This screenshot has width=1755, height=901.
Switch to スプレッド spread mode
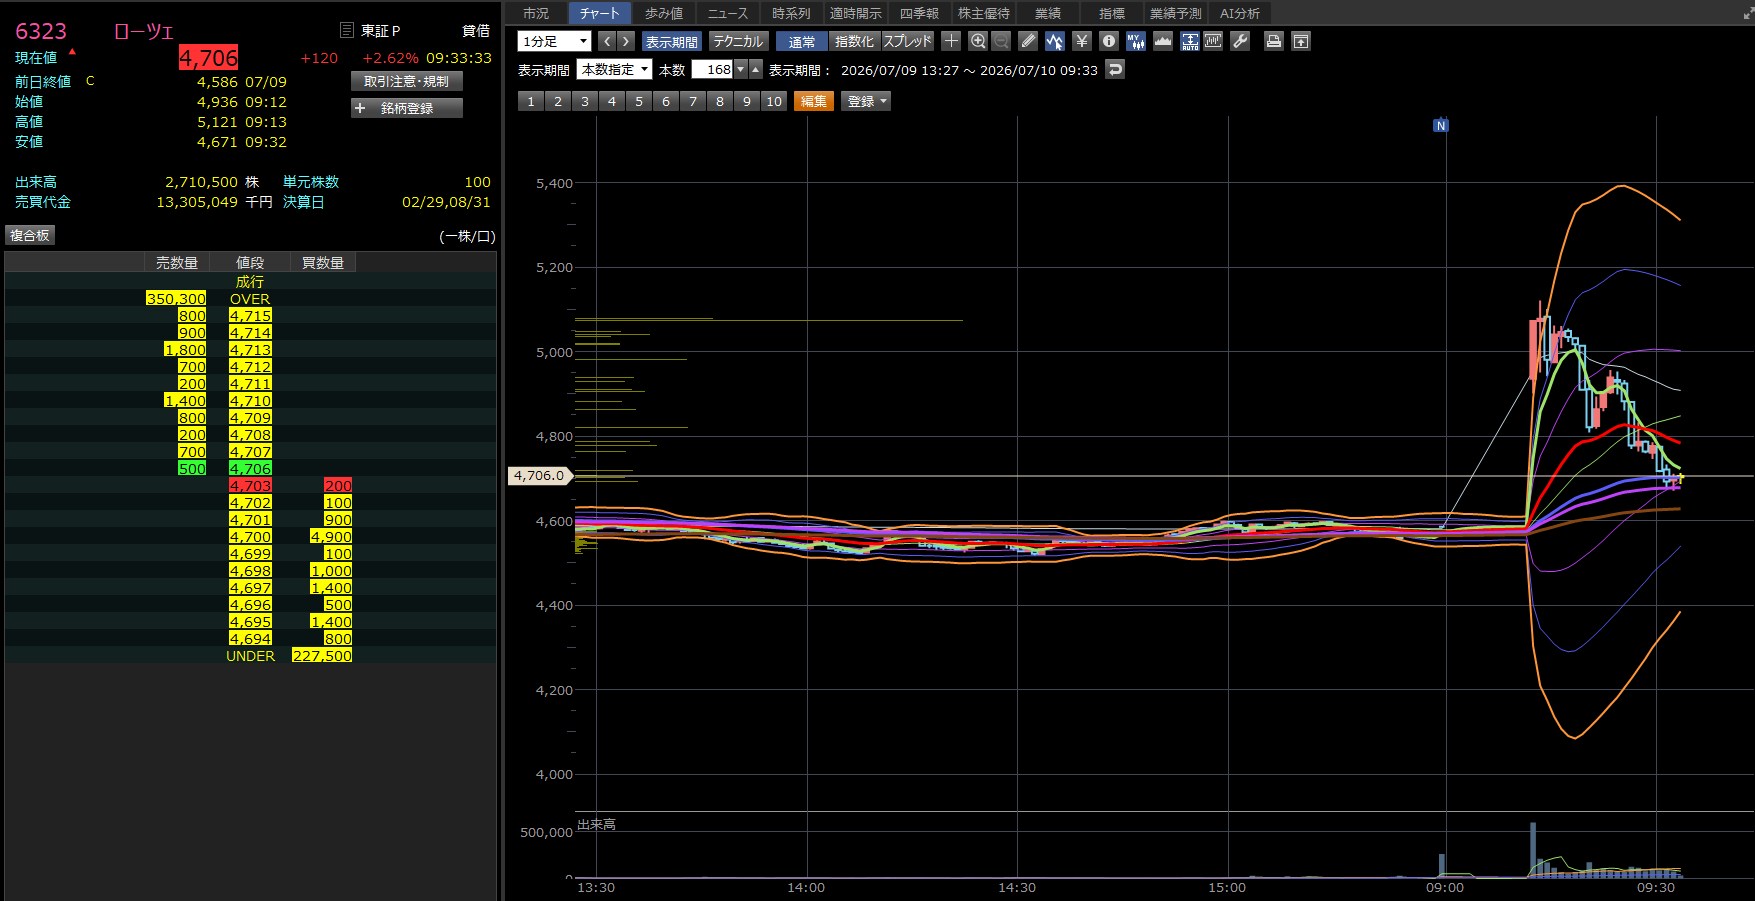pyautogui.click(x=907, y=42)
